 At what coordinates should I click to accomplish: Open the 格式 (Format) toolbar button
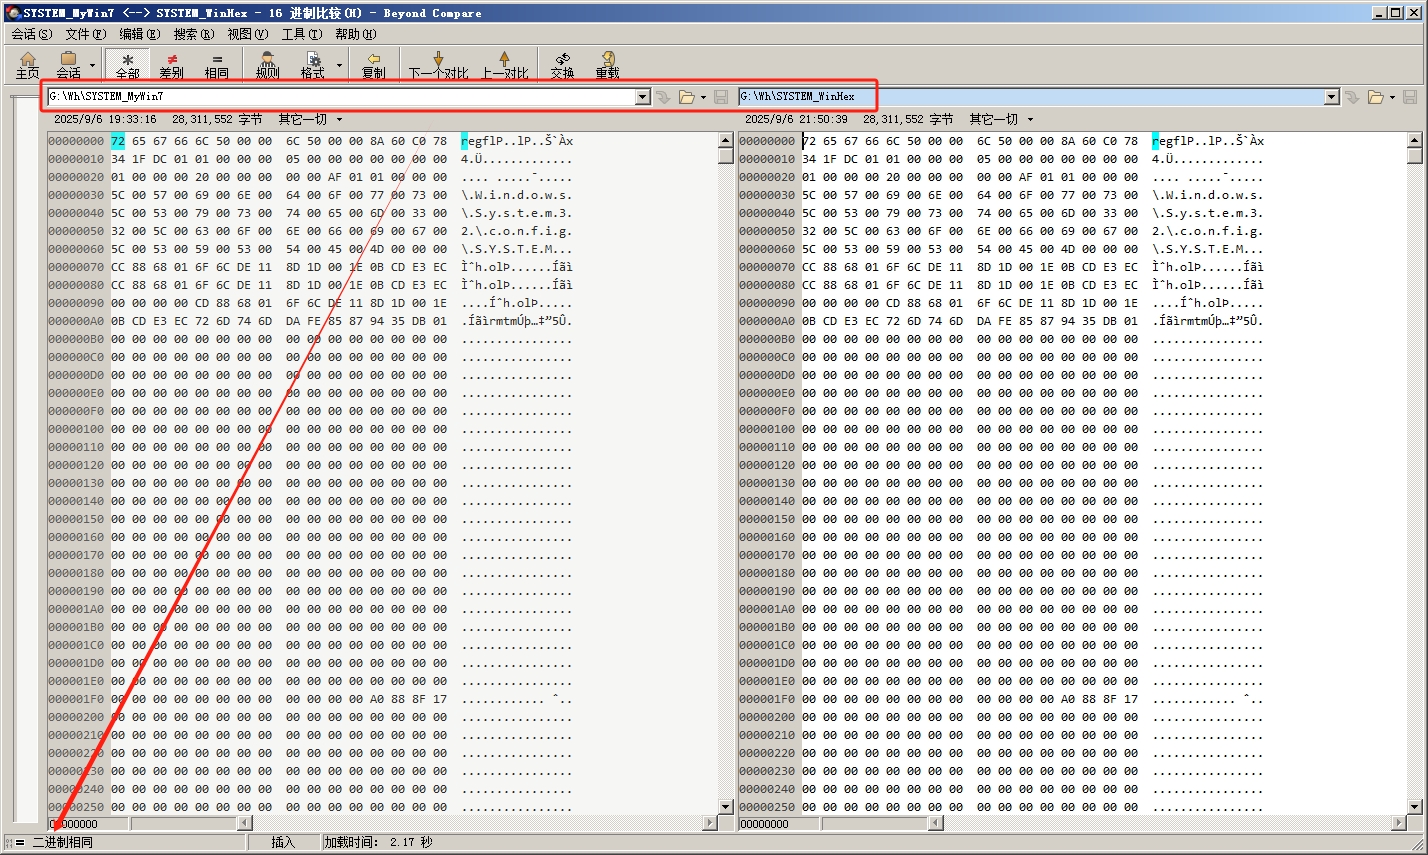pyautogui.click(x=313, y=65)
